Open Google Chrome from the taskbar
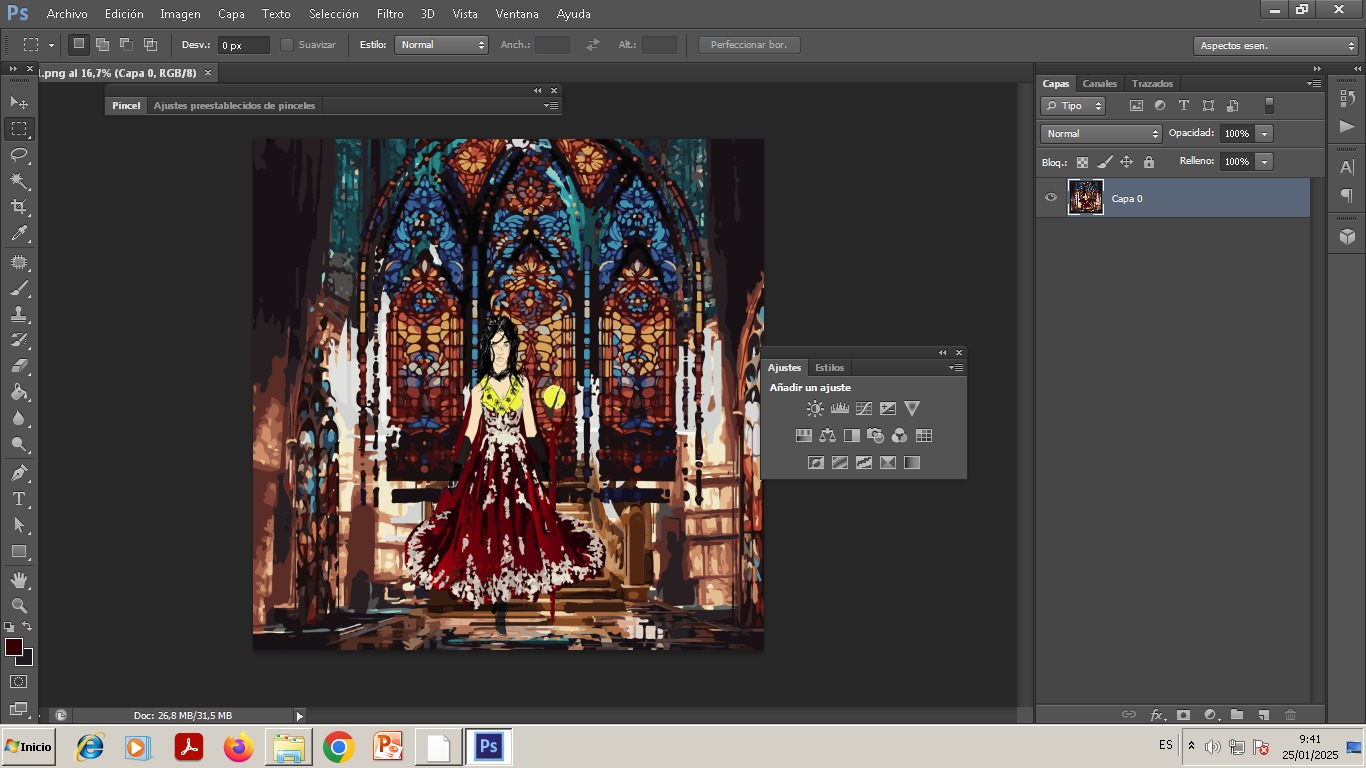This screenshot has height=768, width=1366. click(338, 747)
